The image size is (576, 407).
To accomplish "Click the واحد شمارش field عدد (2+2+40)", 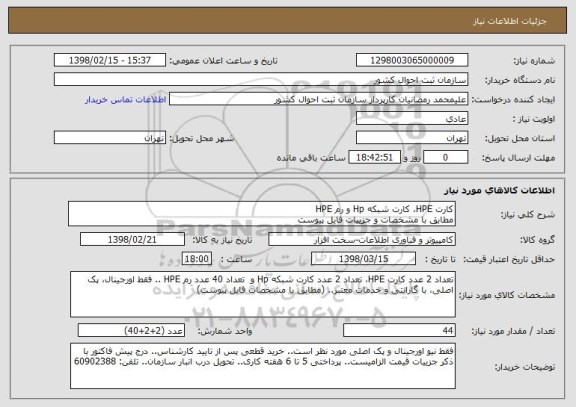I will pos(131,330).
